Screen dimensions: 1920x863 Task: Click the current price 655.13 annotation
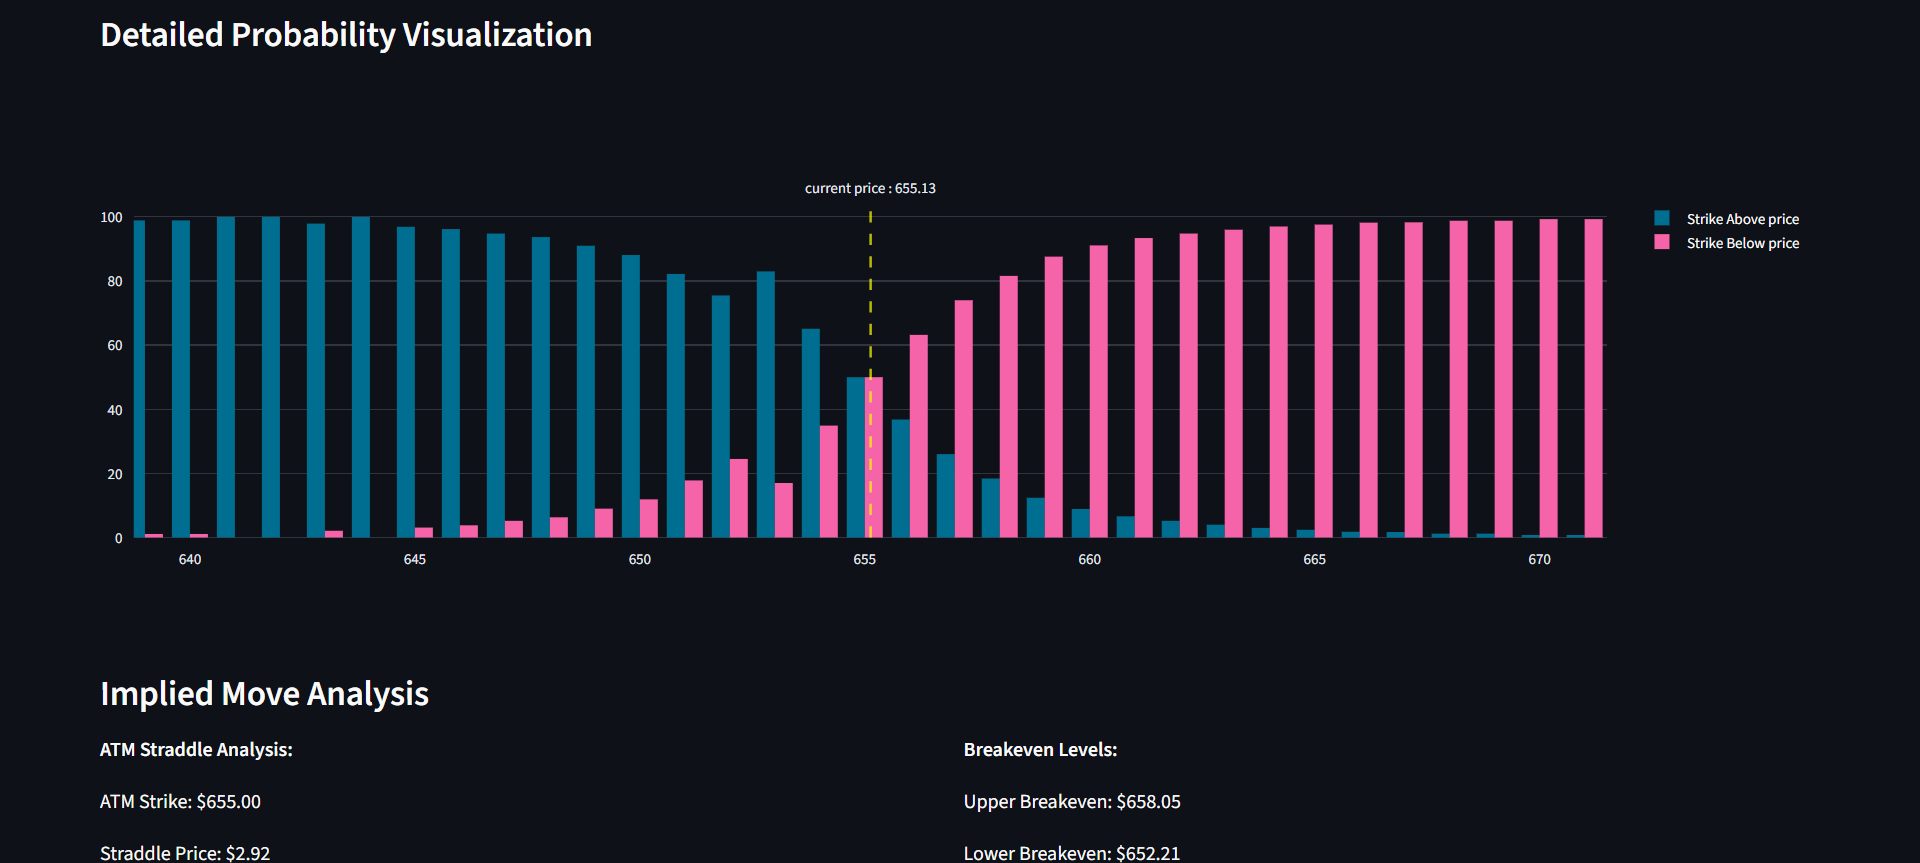(870, 188)
